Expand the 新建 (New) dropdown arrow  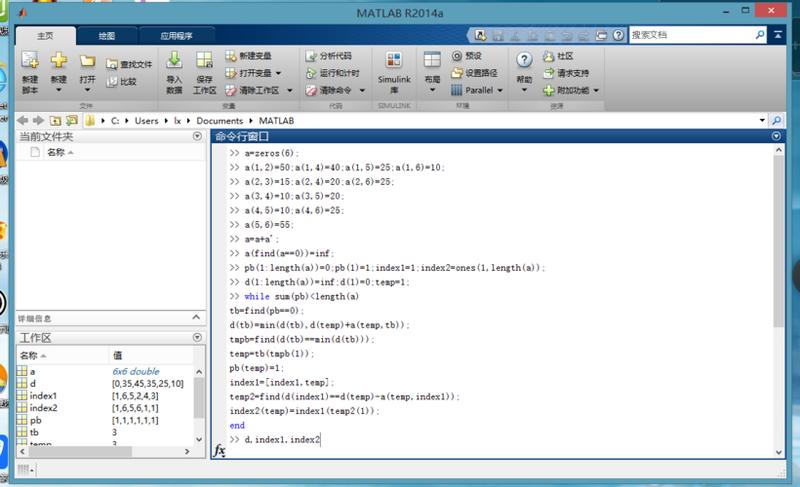coord(58,90)
